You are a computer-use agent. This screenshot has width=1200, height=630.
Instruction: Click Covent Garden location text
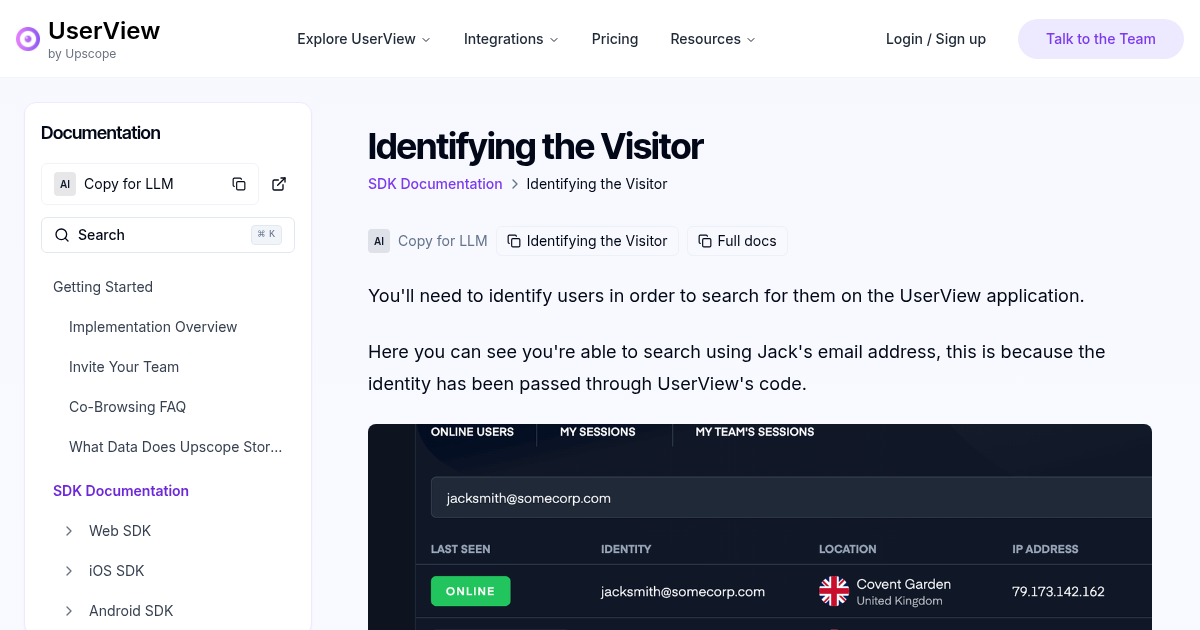coord(904,584)
